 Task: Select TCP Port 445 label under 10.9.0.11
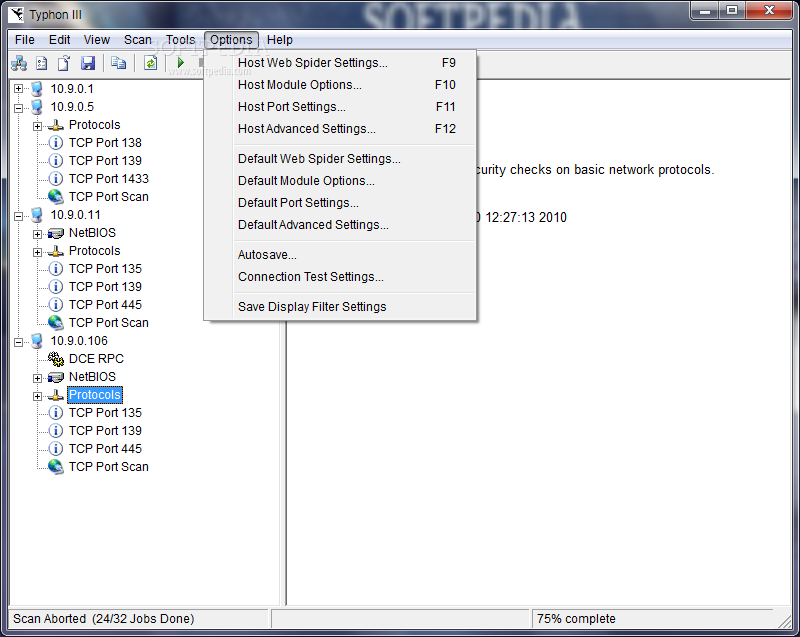(x=105, y=304)
